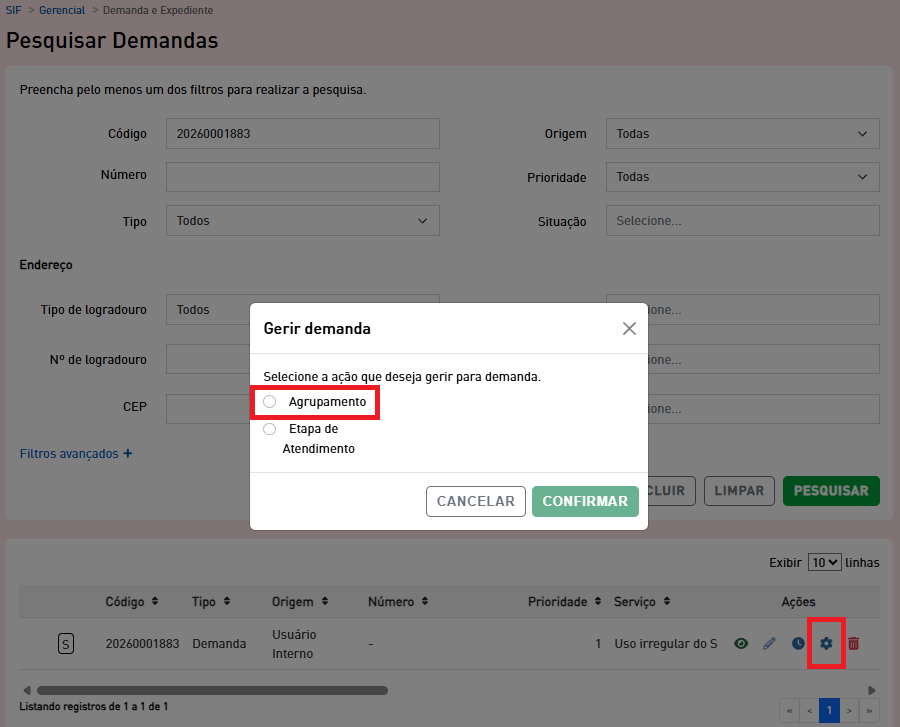Open the Origem dropdown
Image resolution: width=900 pixels, height=727 pixels.
click(x=742, y=133)
